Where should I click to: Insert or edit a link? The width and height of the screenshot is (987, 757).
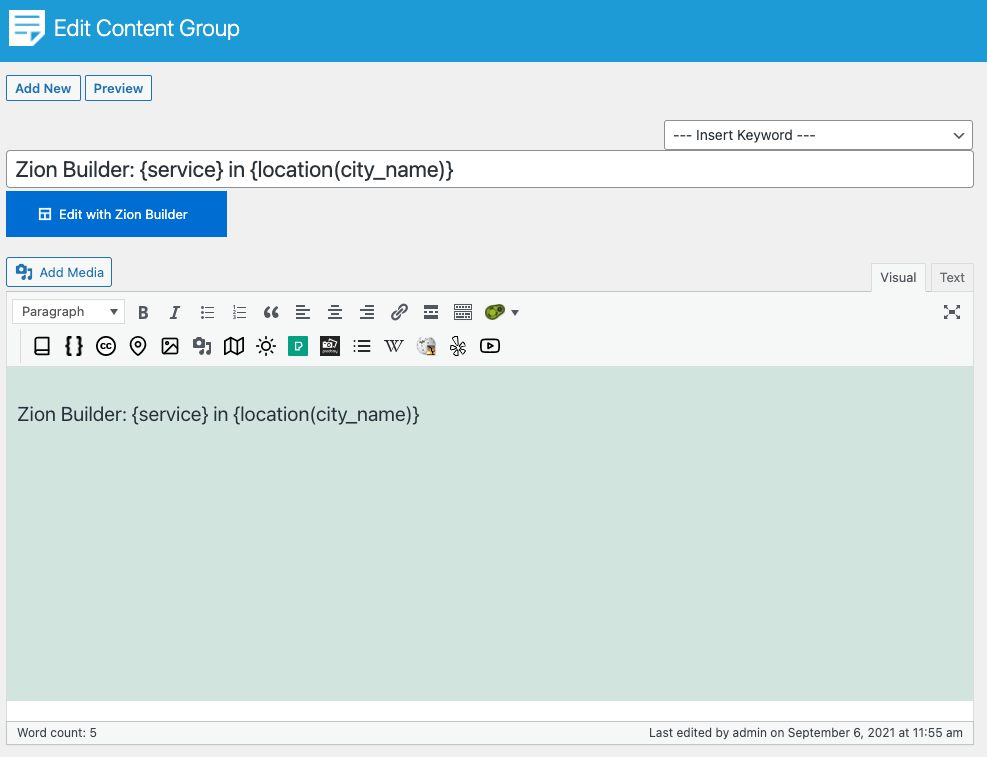(x=399, y=312)
